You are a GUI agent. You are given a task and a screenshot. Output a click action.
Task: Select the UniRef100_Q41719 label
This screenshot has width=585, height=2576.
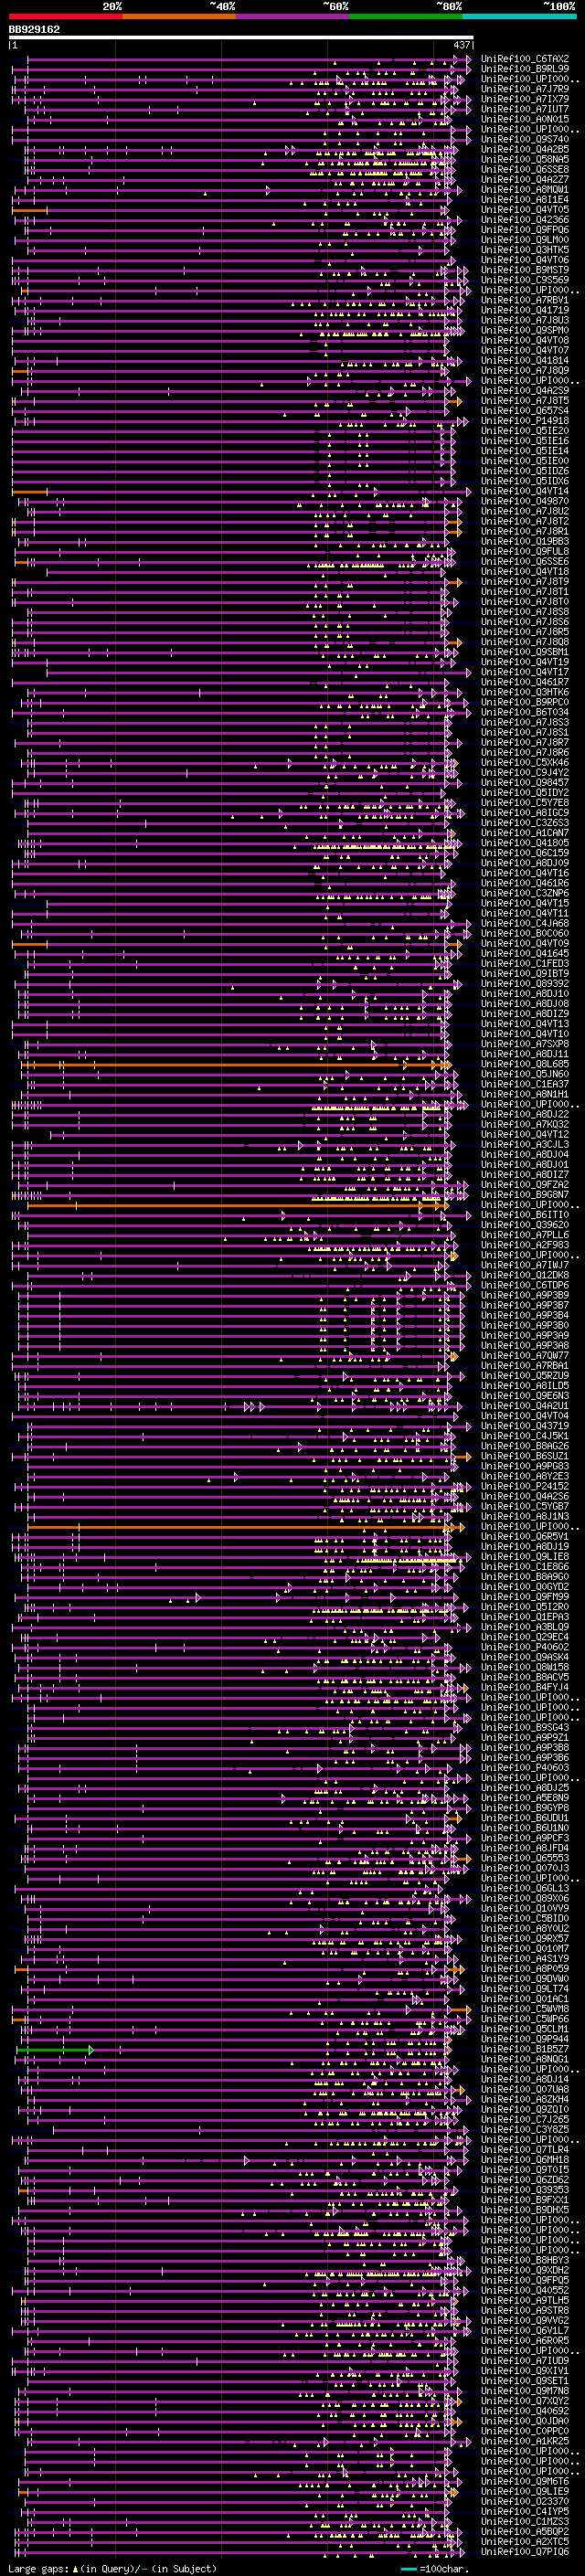point(525,310)
